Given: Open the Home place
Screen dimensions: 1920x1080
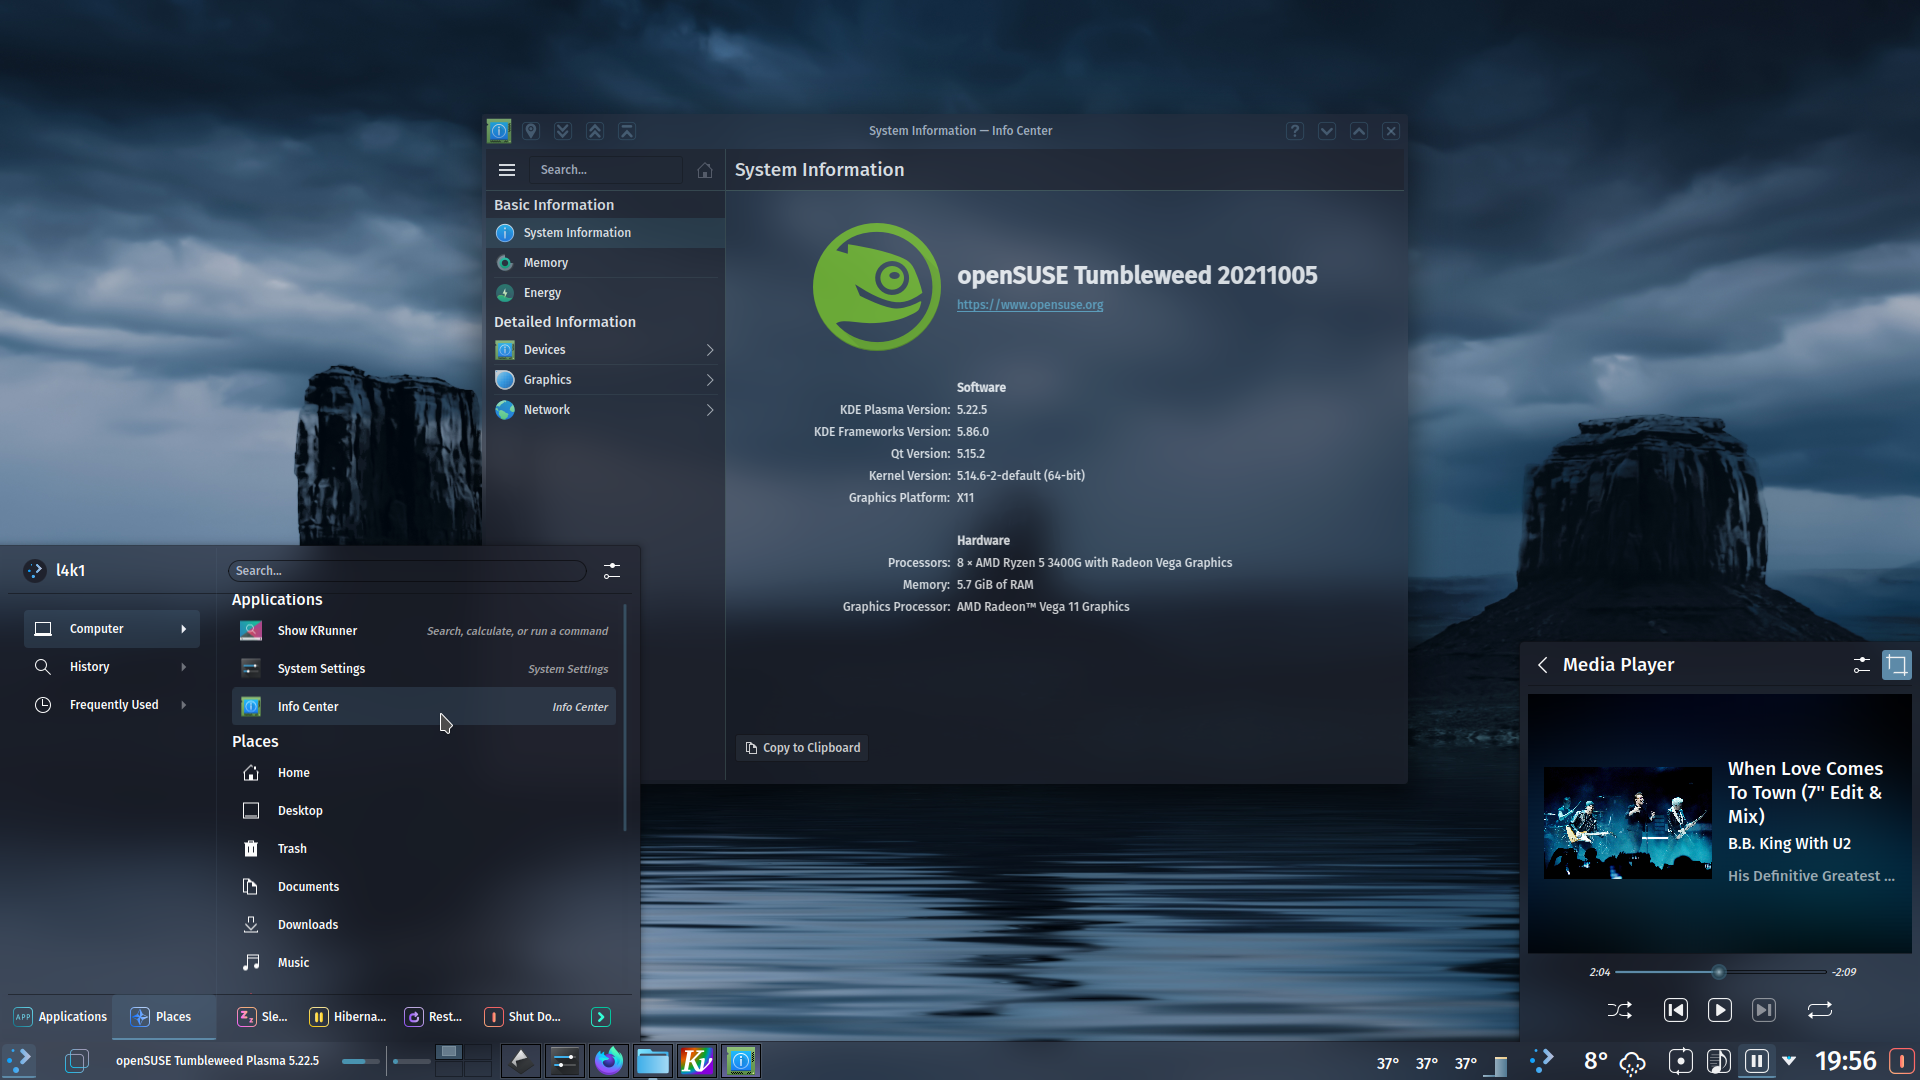Looking at the screenshot, I should pos(424,773).
